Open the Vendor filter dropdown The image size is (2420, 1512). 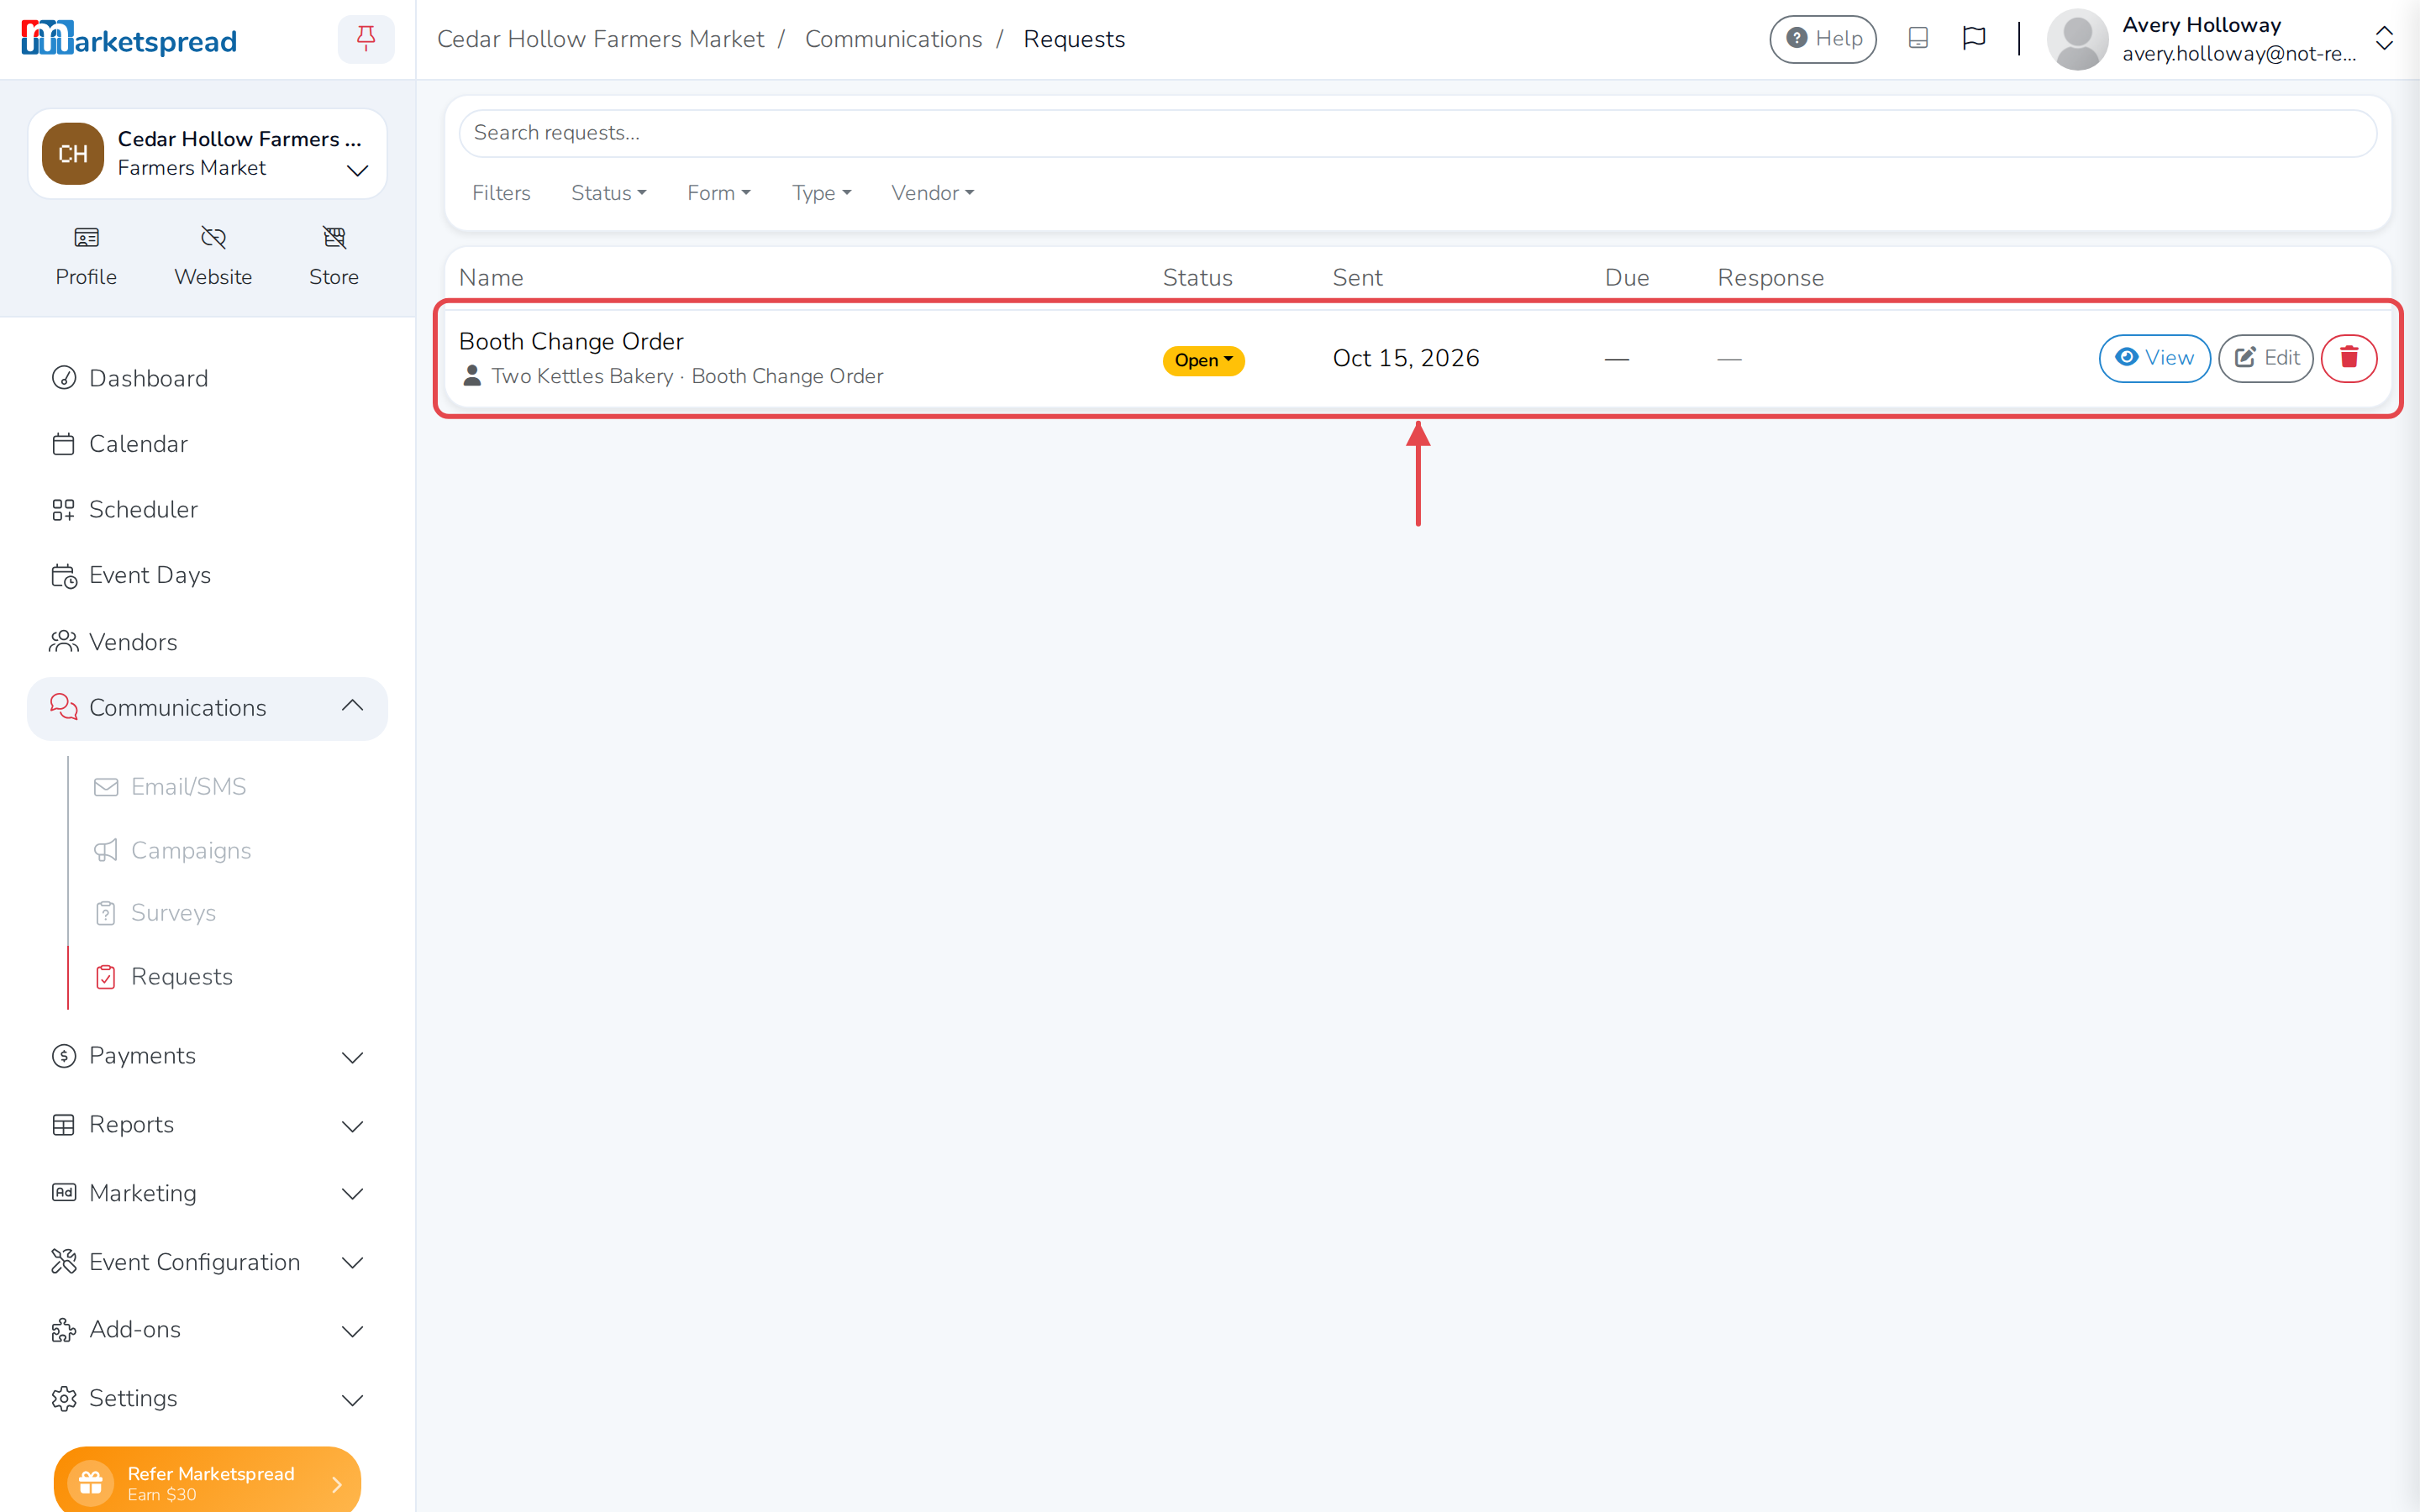click(x=932, y=192)
